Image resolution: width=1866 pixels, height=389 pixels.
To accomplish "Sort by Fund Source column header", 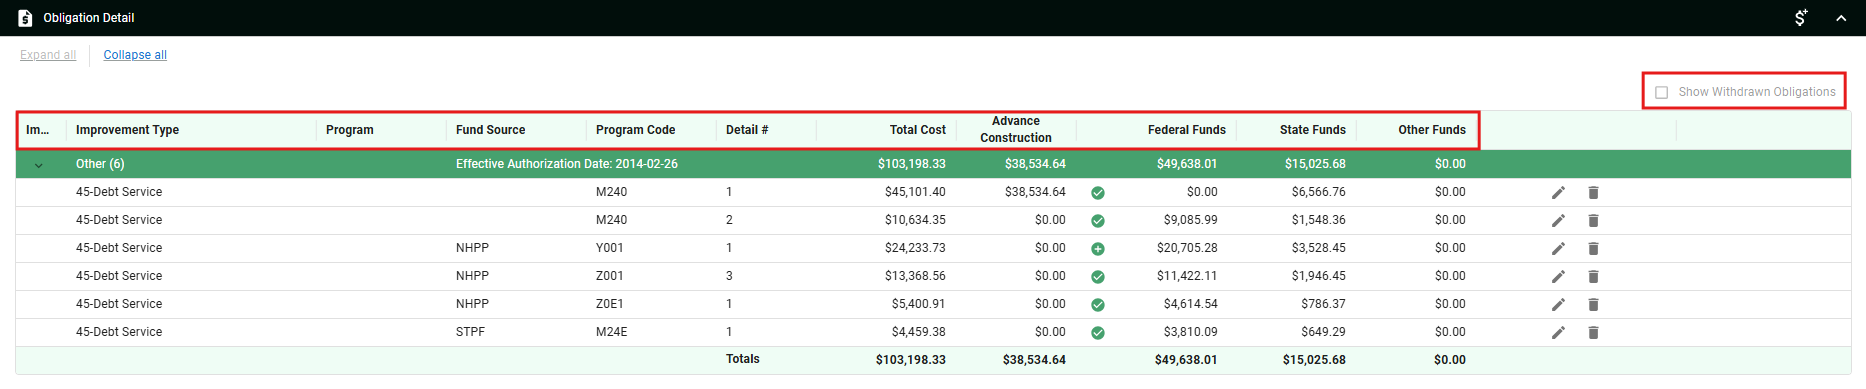I will [490, 130].
